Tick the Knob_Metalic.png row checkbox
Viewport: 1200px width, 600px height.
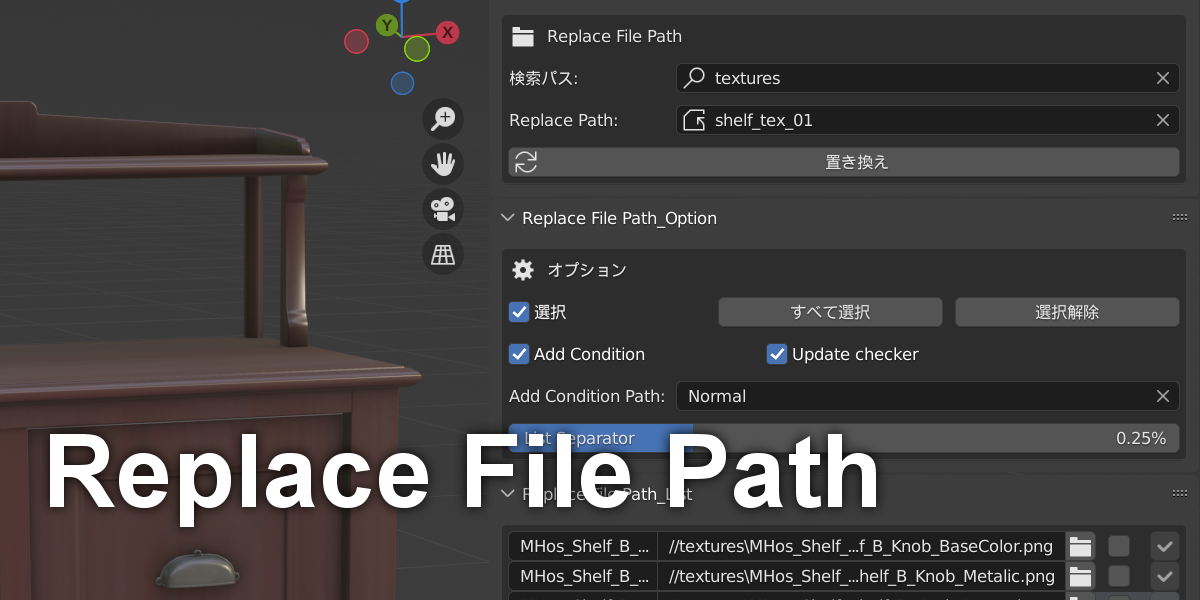pyautogui.click(x=1119, y=576)
